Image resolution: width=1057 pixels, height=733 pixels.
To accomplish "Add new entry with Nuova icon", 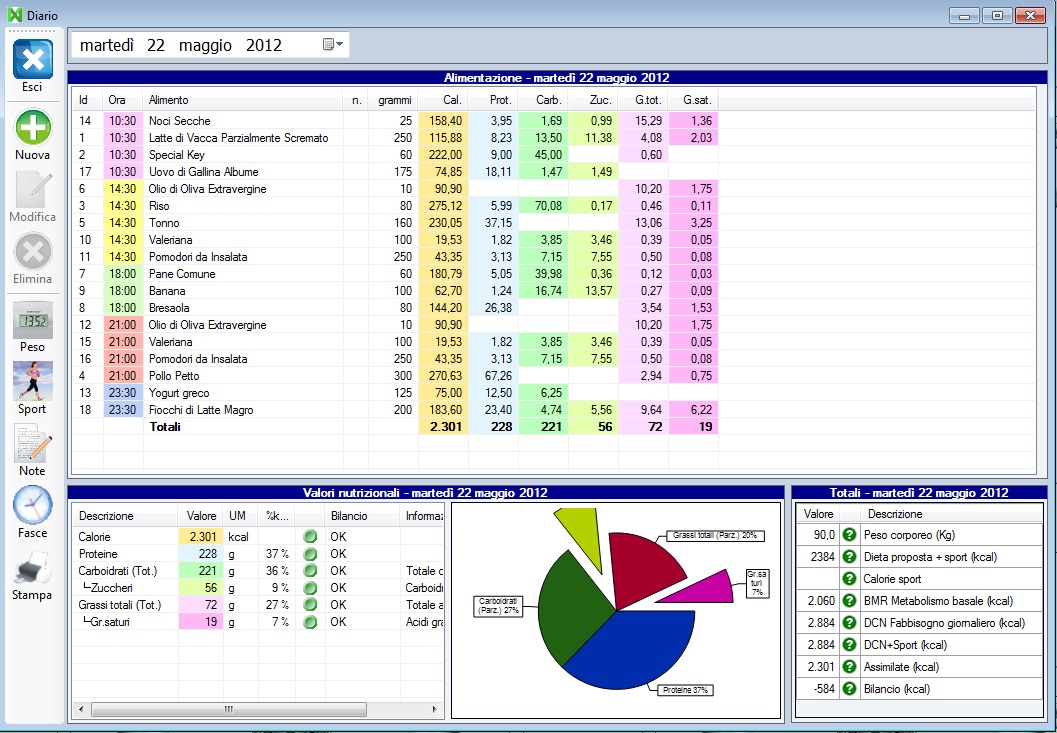I will [x=32, y=128].
